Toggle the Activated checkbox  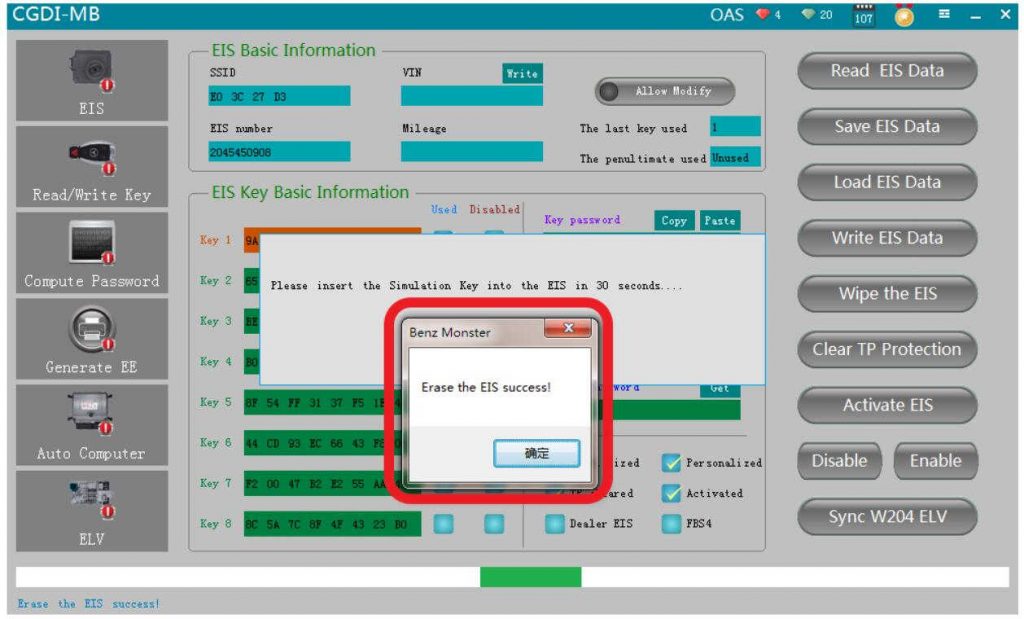[x=671, y=493]
